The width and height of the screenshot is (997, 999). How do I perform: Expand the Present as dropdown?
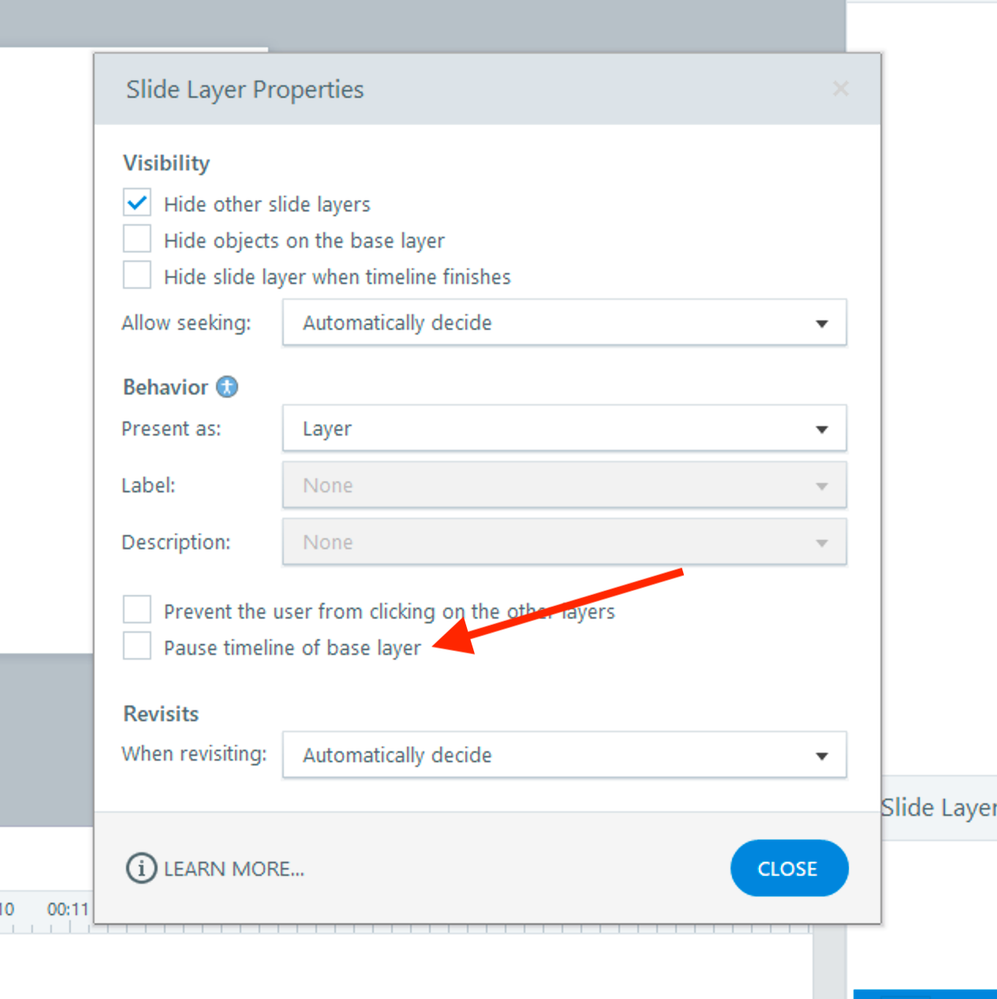[x=564, y=429]
